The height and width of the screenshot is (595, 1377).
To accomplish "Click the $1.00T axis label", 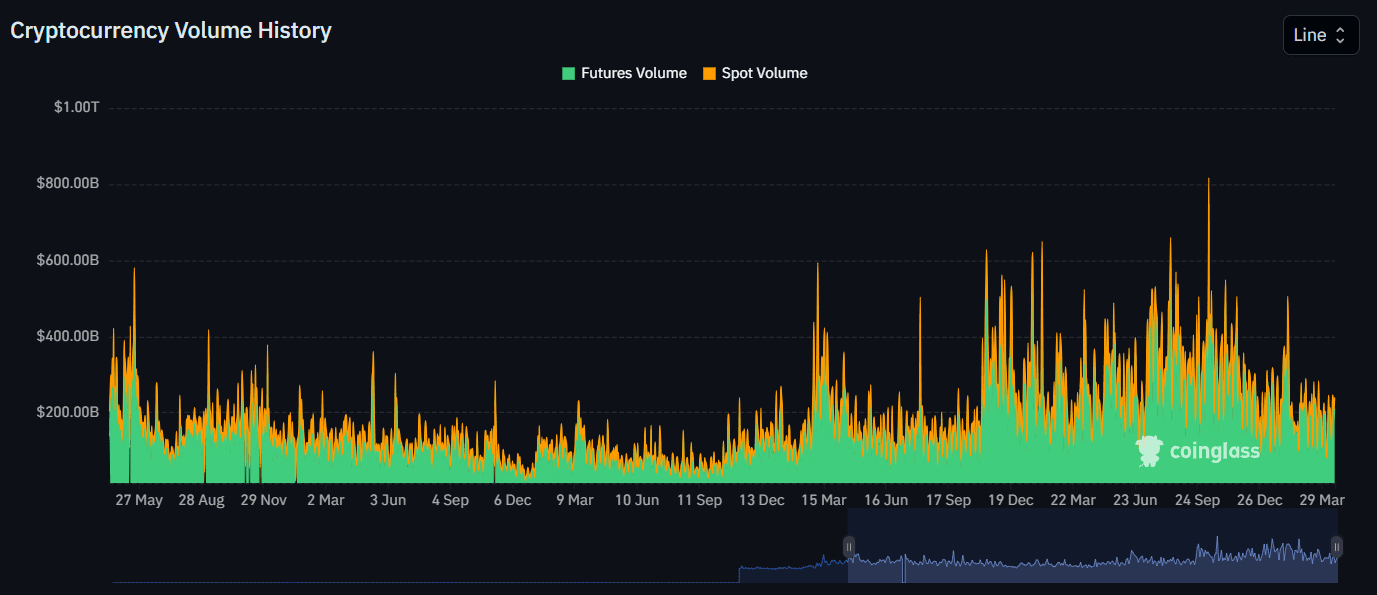I will (x=77, y=105).
